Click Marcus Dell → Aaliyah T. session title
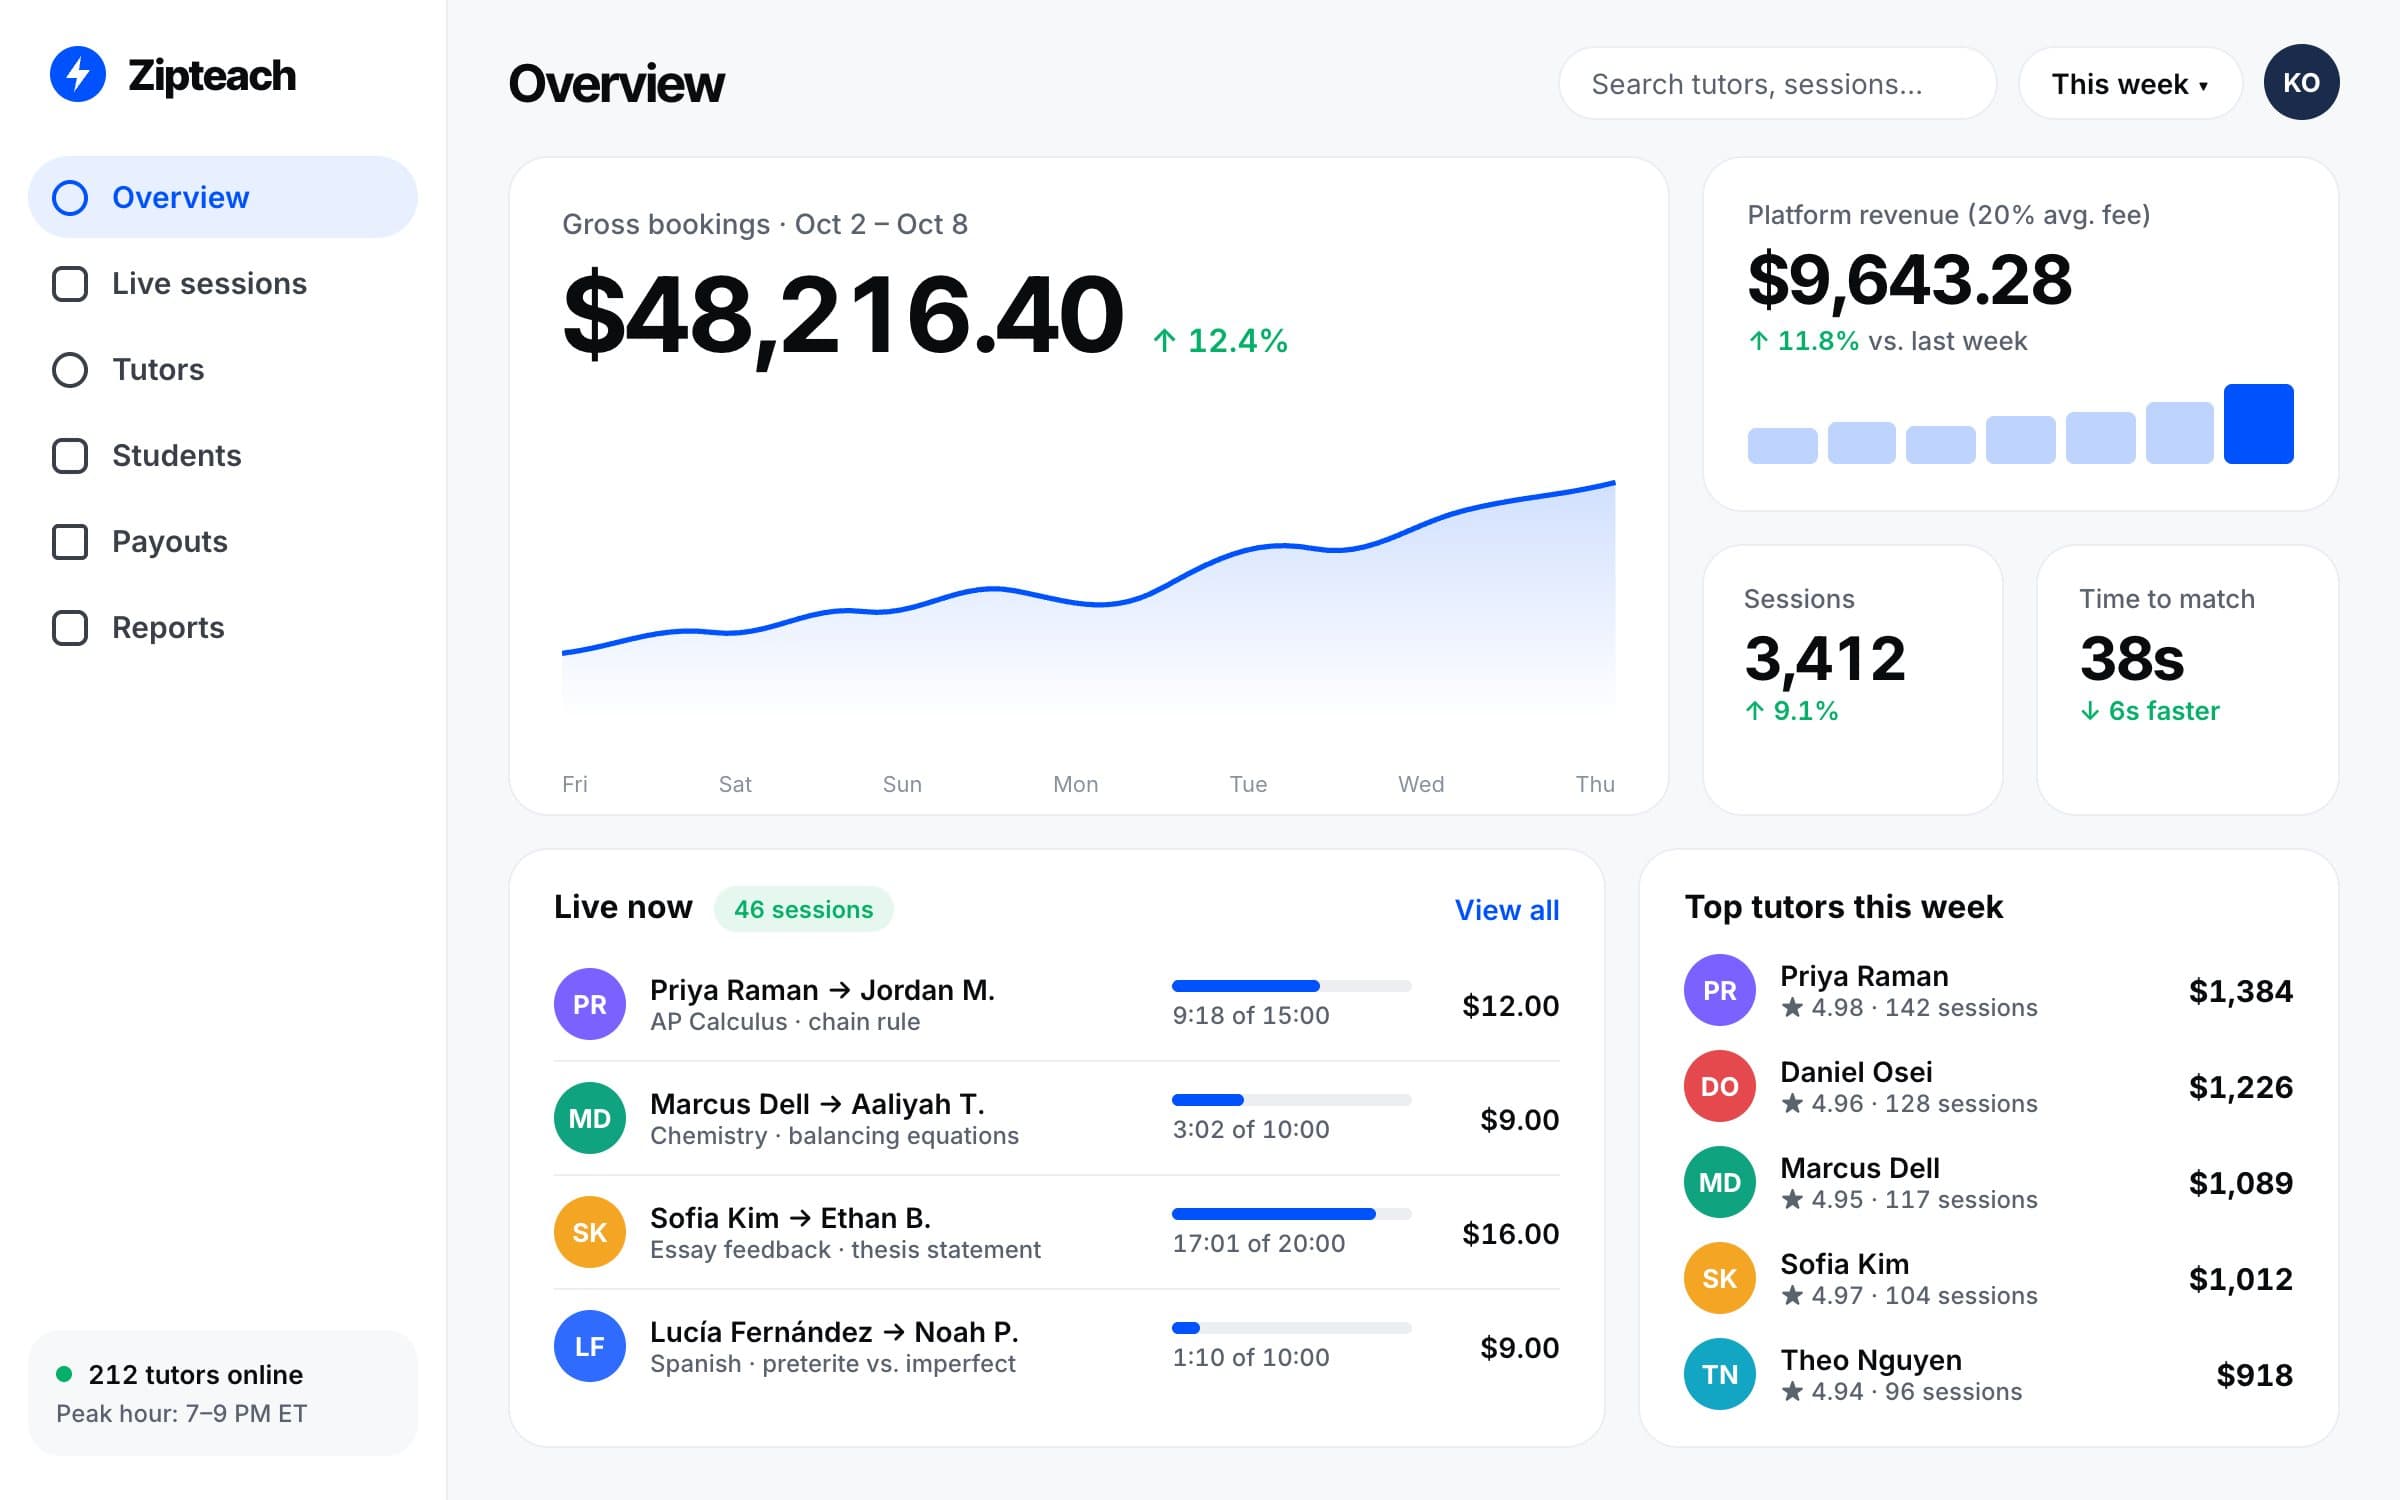 click(817, 1104)
